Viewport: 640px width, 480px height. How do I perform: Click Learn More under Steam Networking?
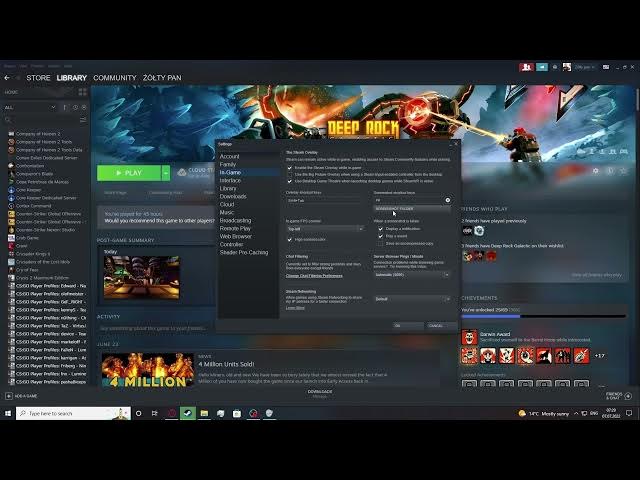[x=295, y=308]
